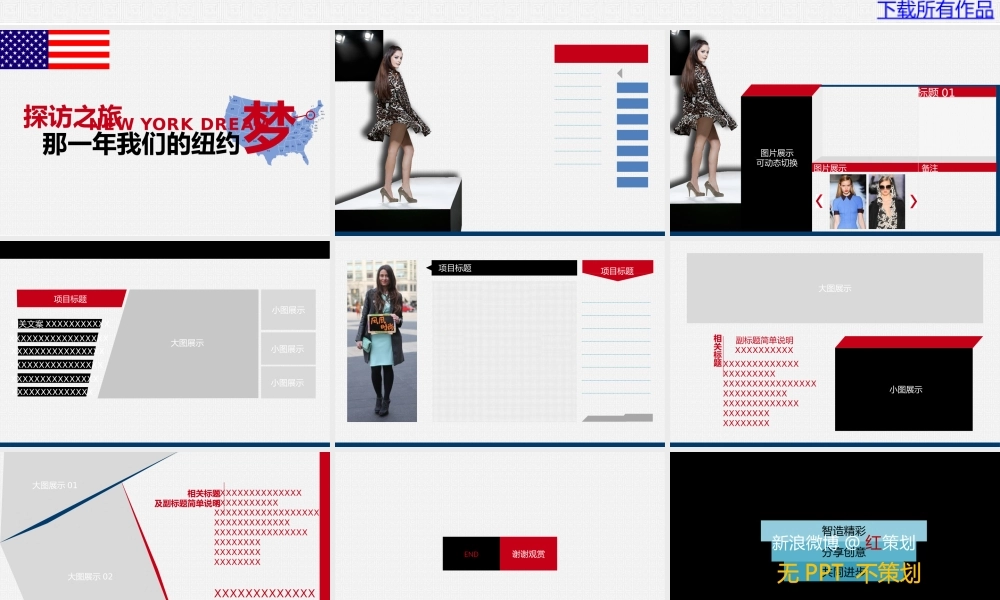Viewport: 1000px width, 600px height.
Task: Click the next-photo arrow in the image carousel
Action: 912,199
